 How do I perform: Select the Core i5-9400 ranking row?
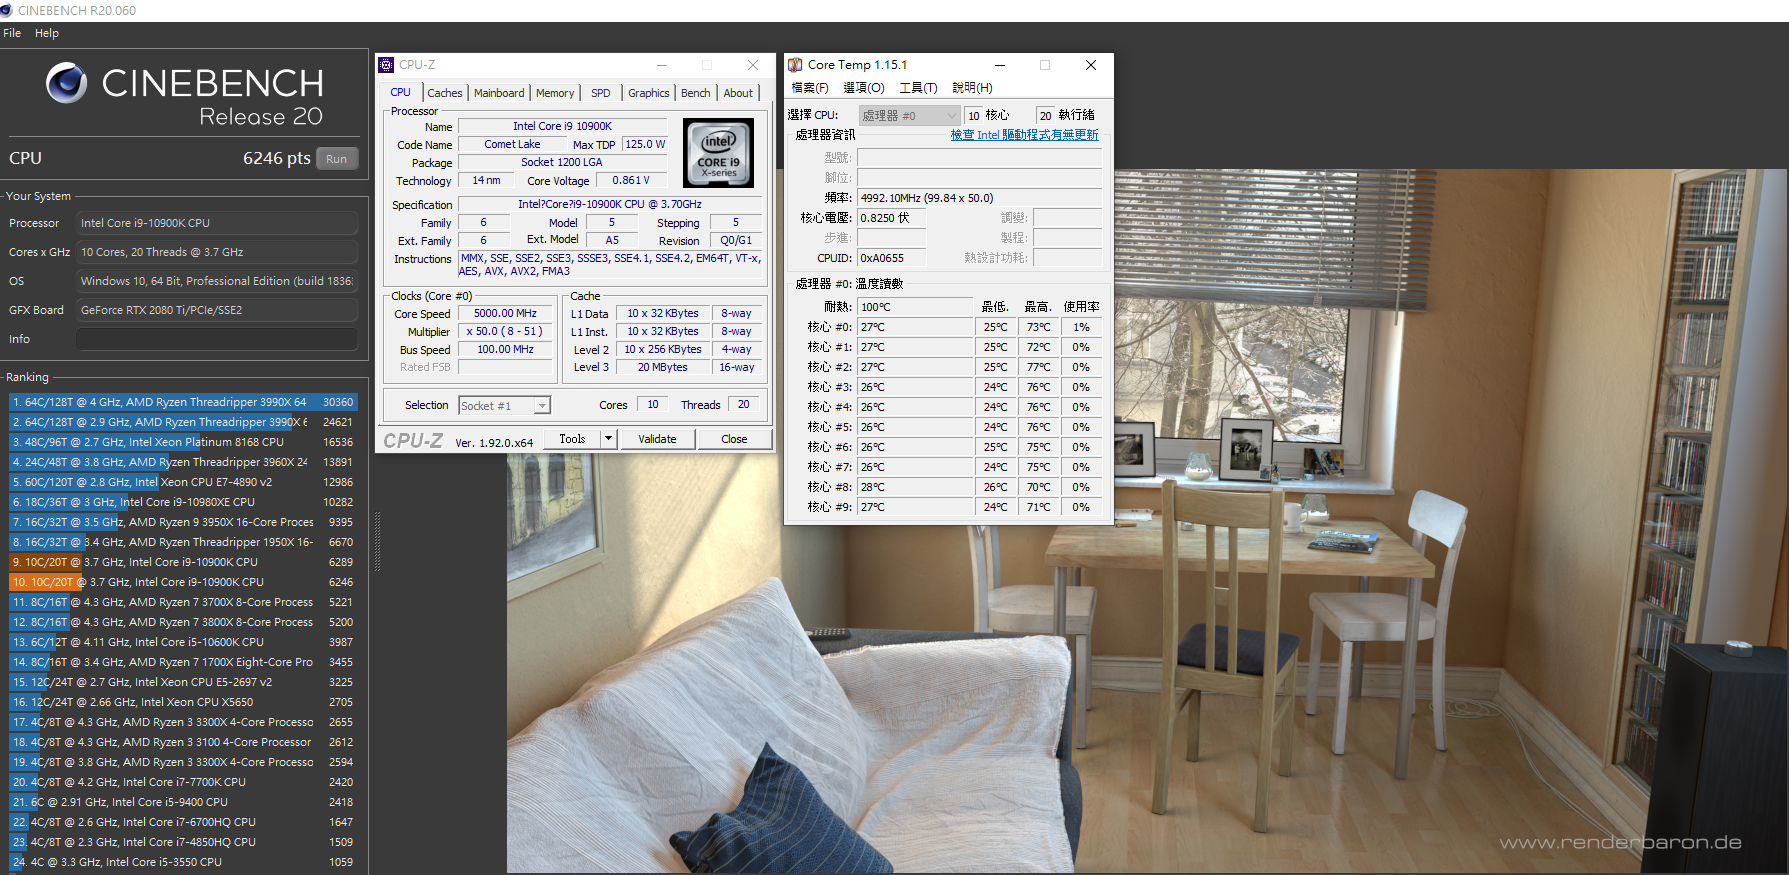point(183,802)
